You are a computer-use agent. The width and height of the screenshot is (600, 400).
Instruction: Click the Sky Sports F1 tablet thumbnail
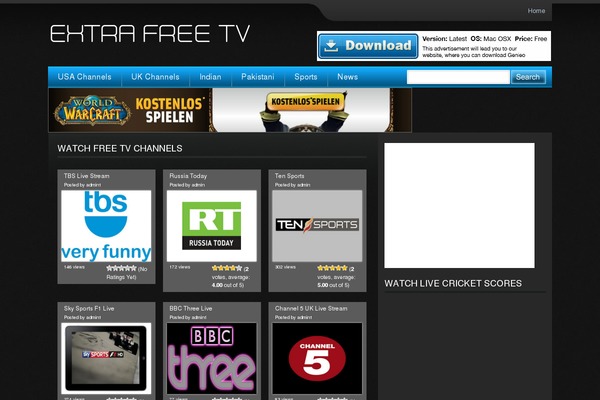(106, 358)
